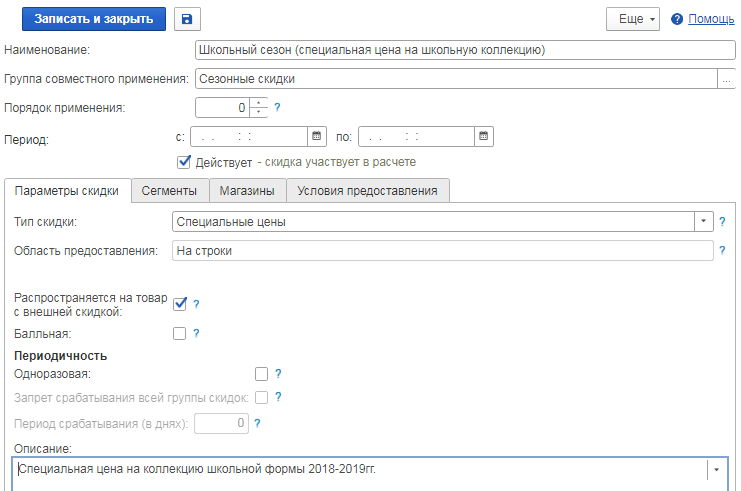Image resolution: width=741 pixels, height=491 pixels.
Task: Switch to Параметры скидки tab
Action: tap(67, 191)
